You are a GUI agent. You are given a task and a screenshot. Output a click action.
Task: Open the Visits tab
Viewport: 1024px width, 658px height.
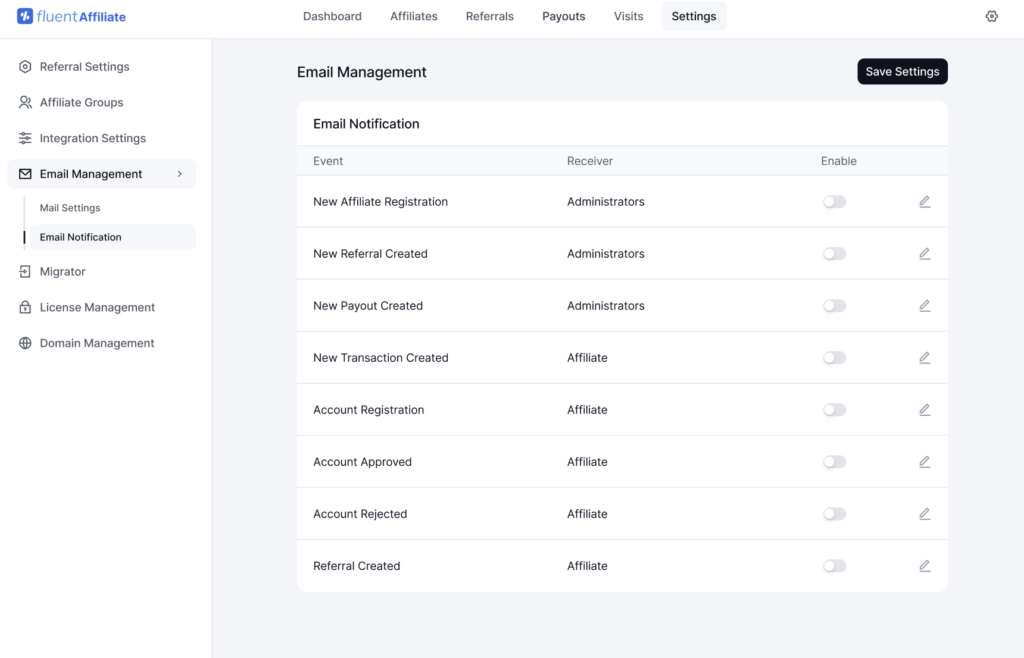(x=628, y=16)
